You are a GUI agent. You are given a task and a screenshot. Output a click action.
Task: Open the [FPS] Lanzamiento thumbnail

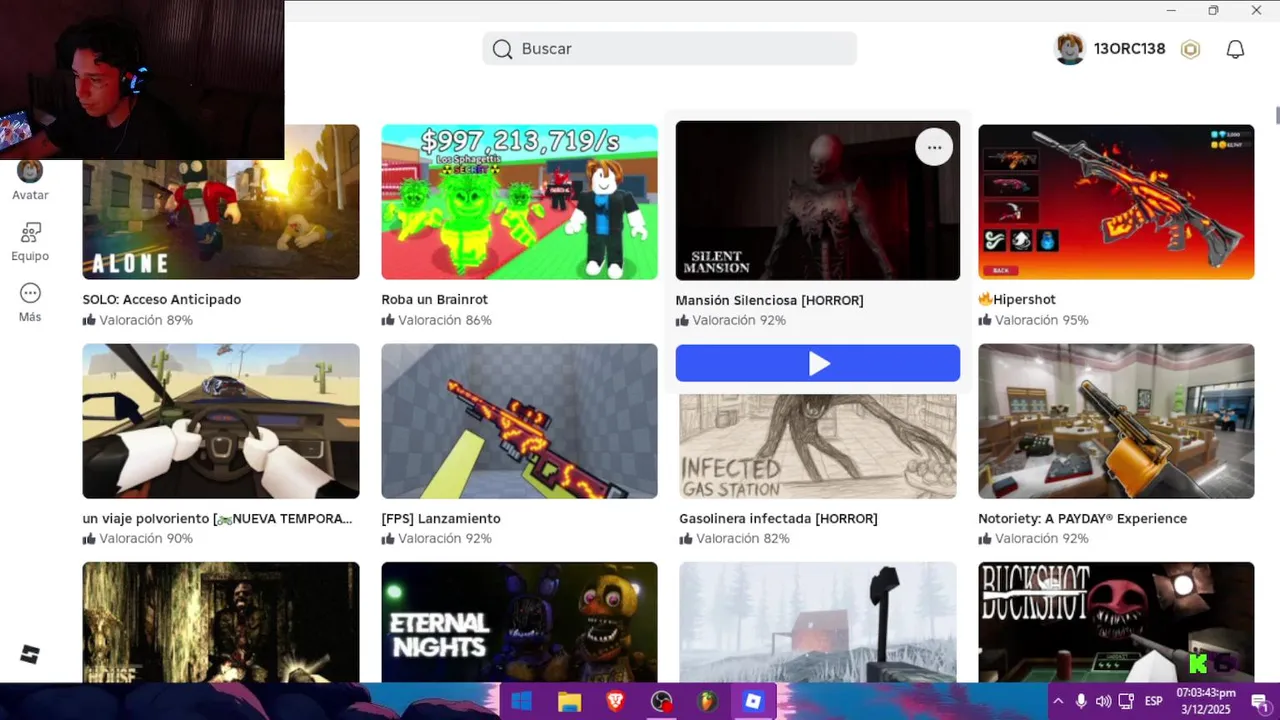coord(519,421)
